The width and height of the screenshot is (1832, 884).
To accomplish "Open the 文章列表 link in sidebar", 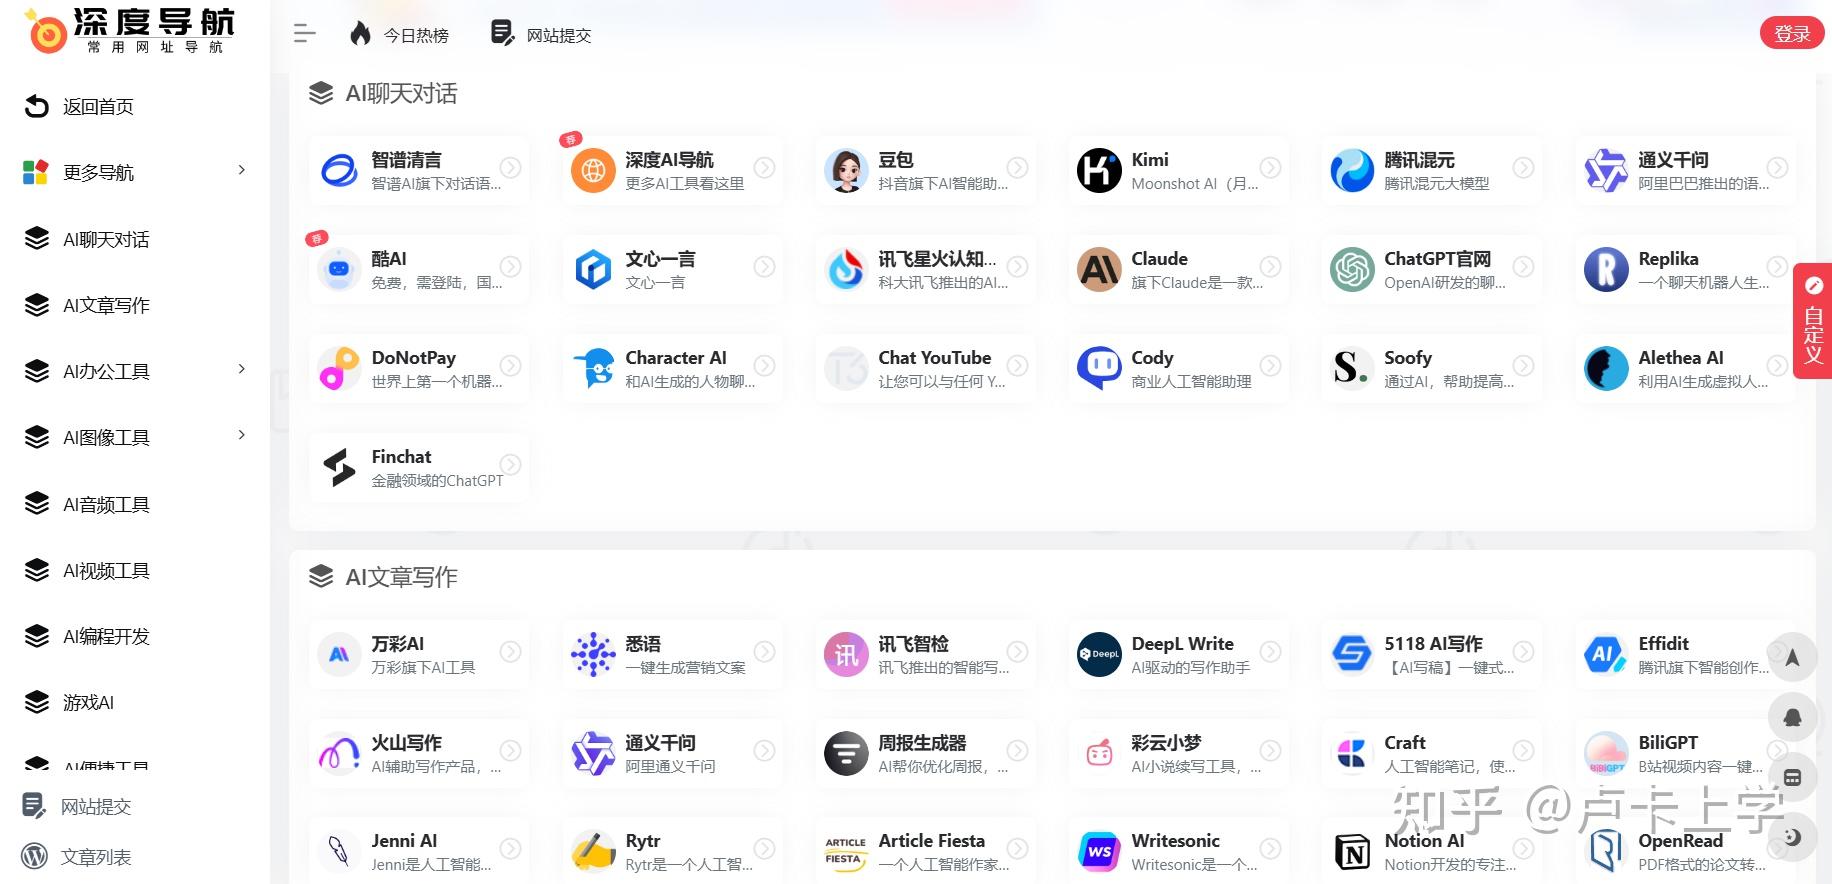I will pyautogui.click(x=76, y=857).
